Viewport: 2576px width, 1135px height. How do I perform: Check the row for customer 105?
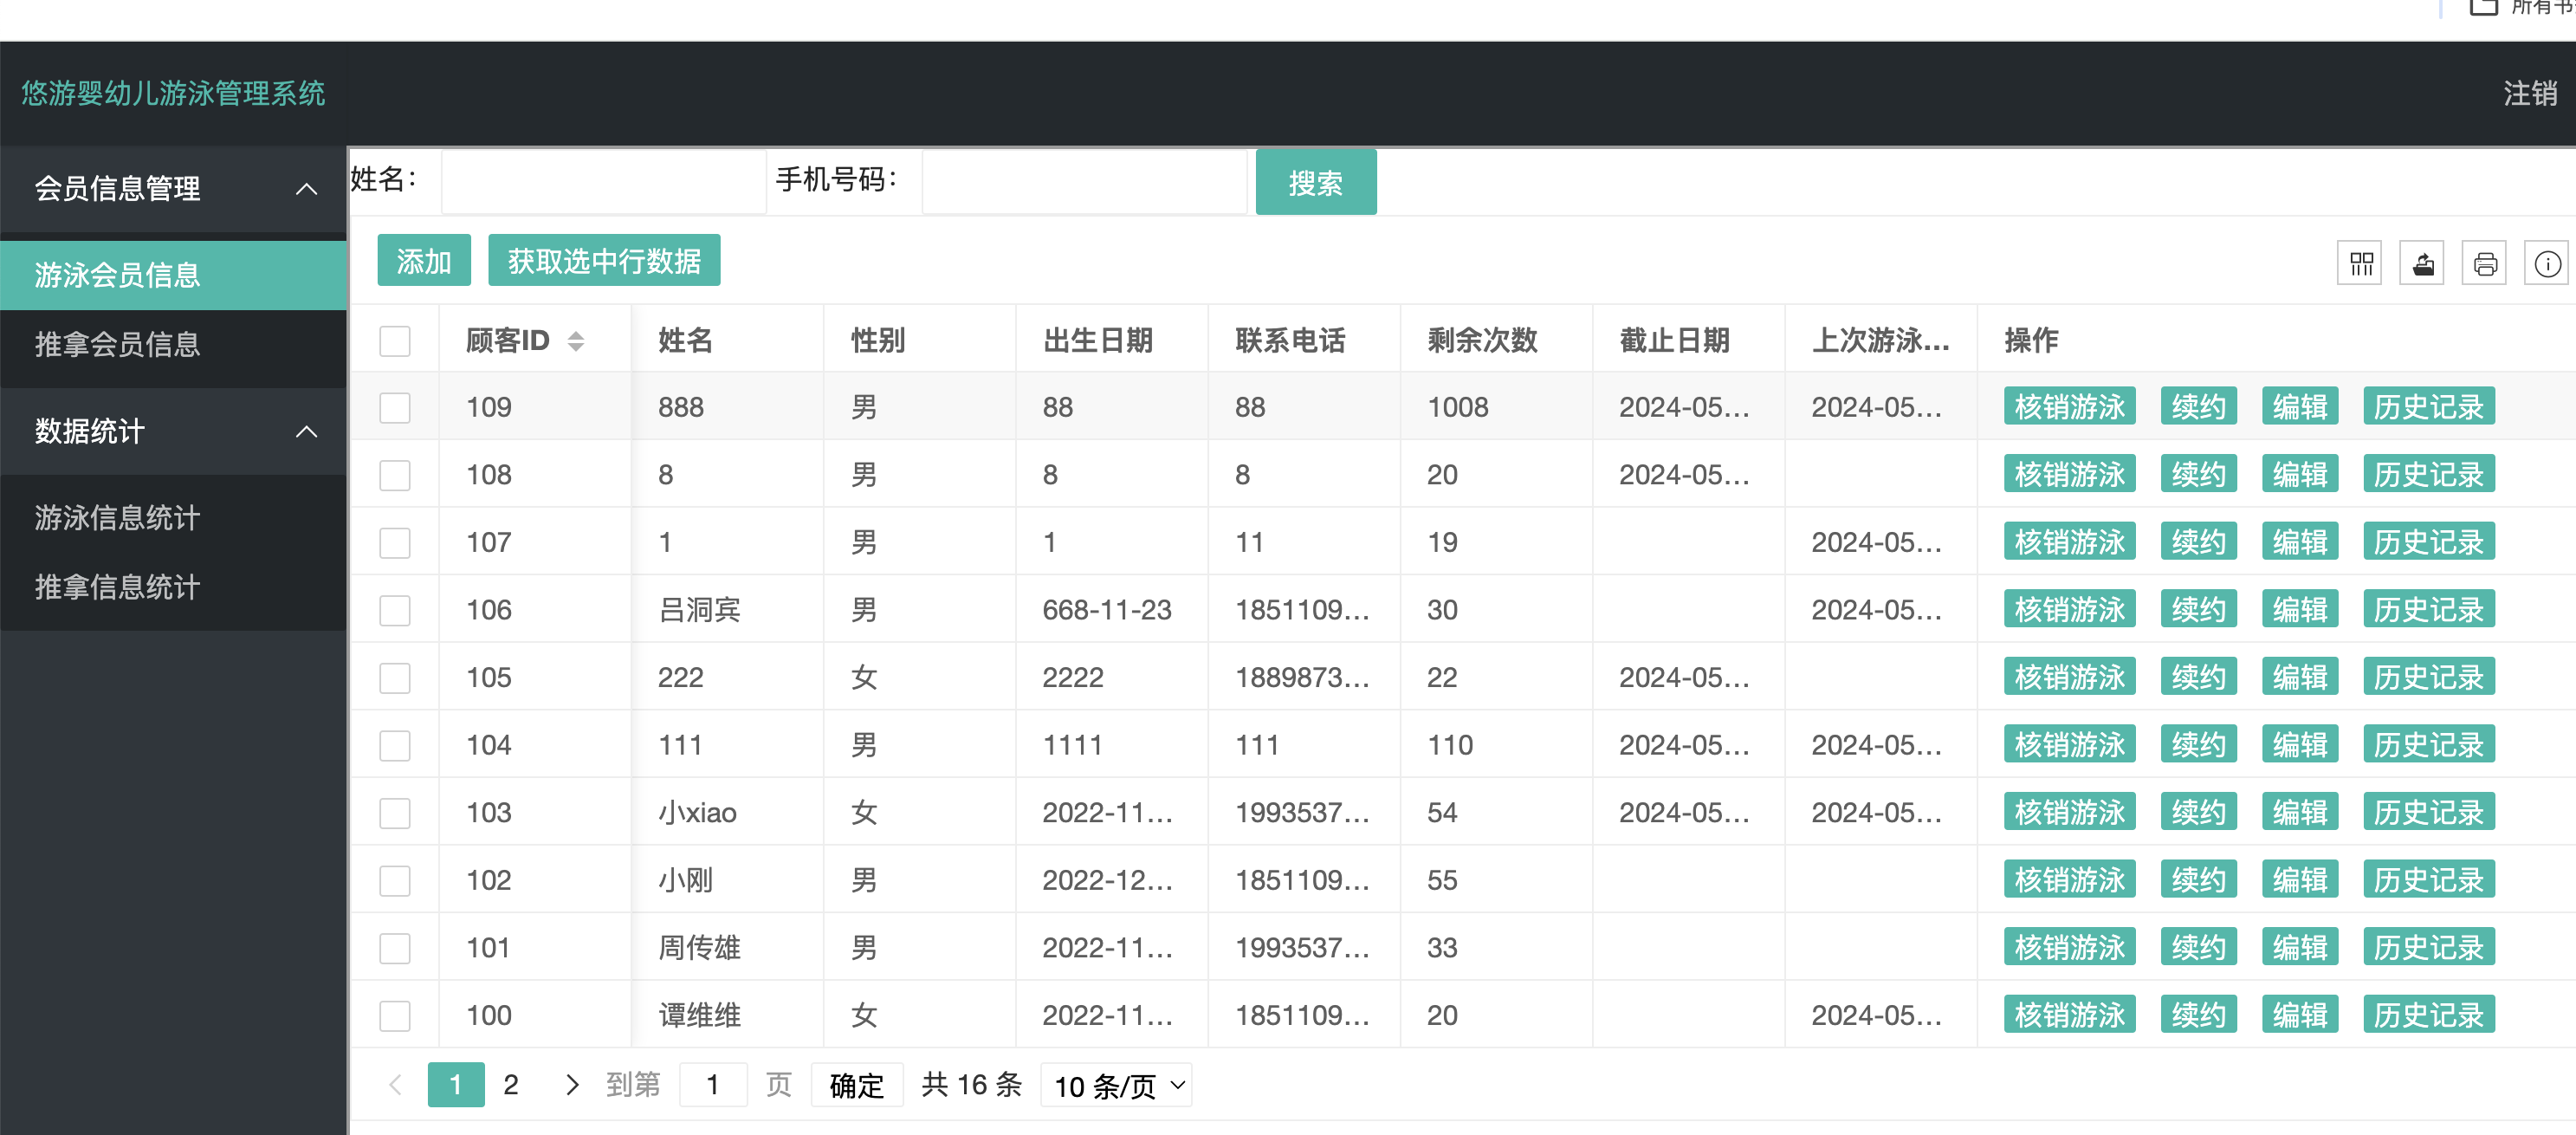[395, 678]
